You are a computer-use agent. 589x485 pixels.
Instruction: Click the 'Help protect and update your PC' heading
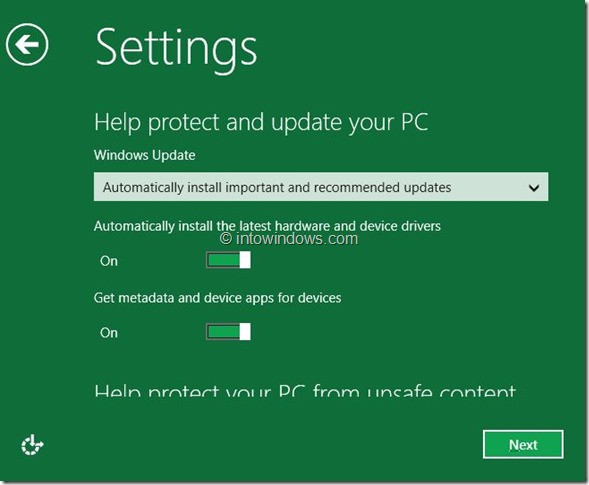261,123
